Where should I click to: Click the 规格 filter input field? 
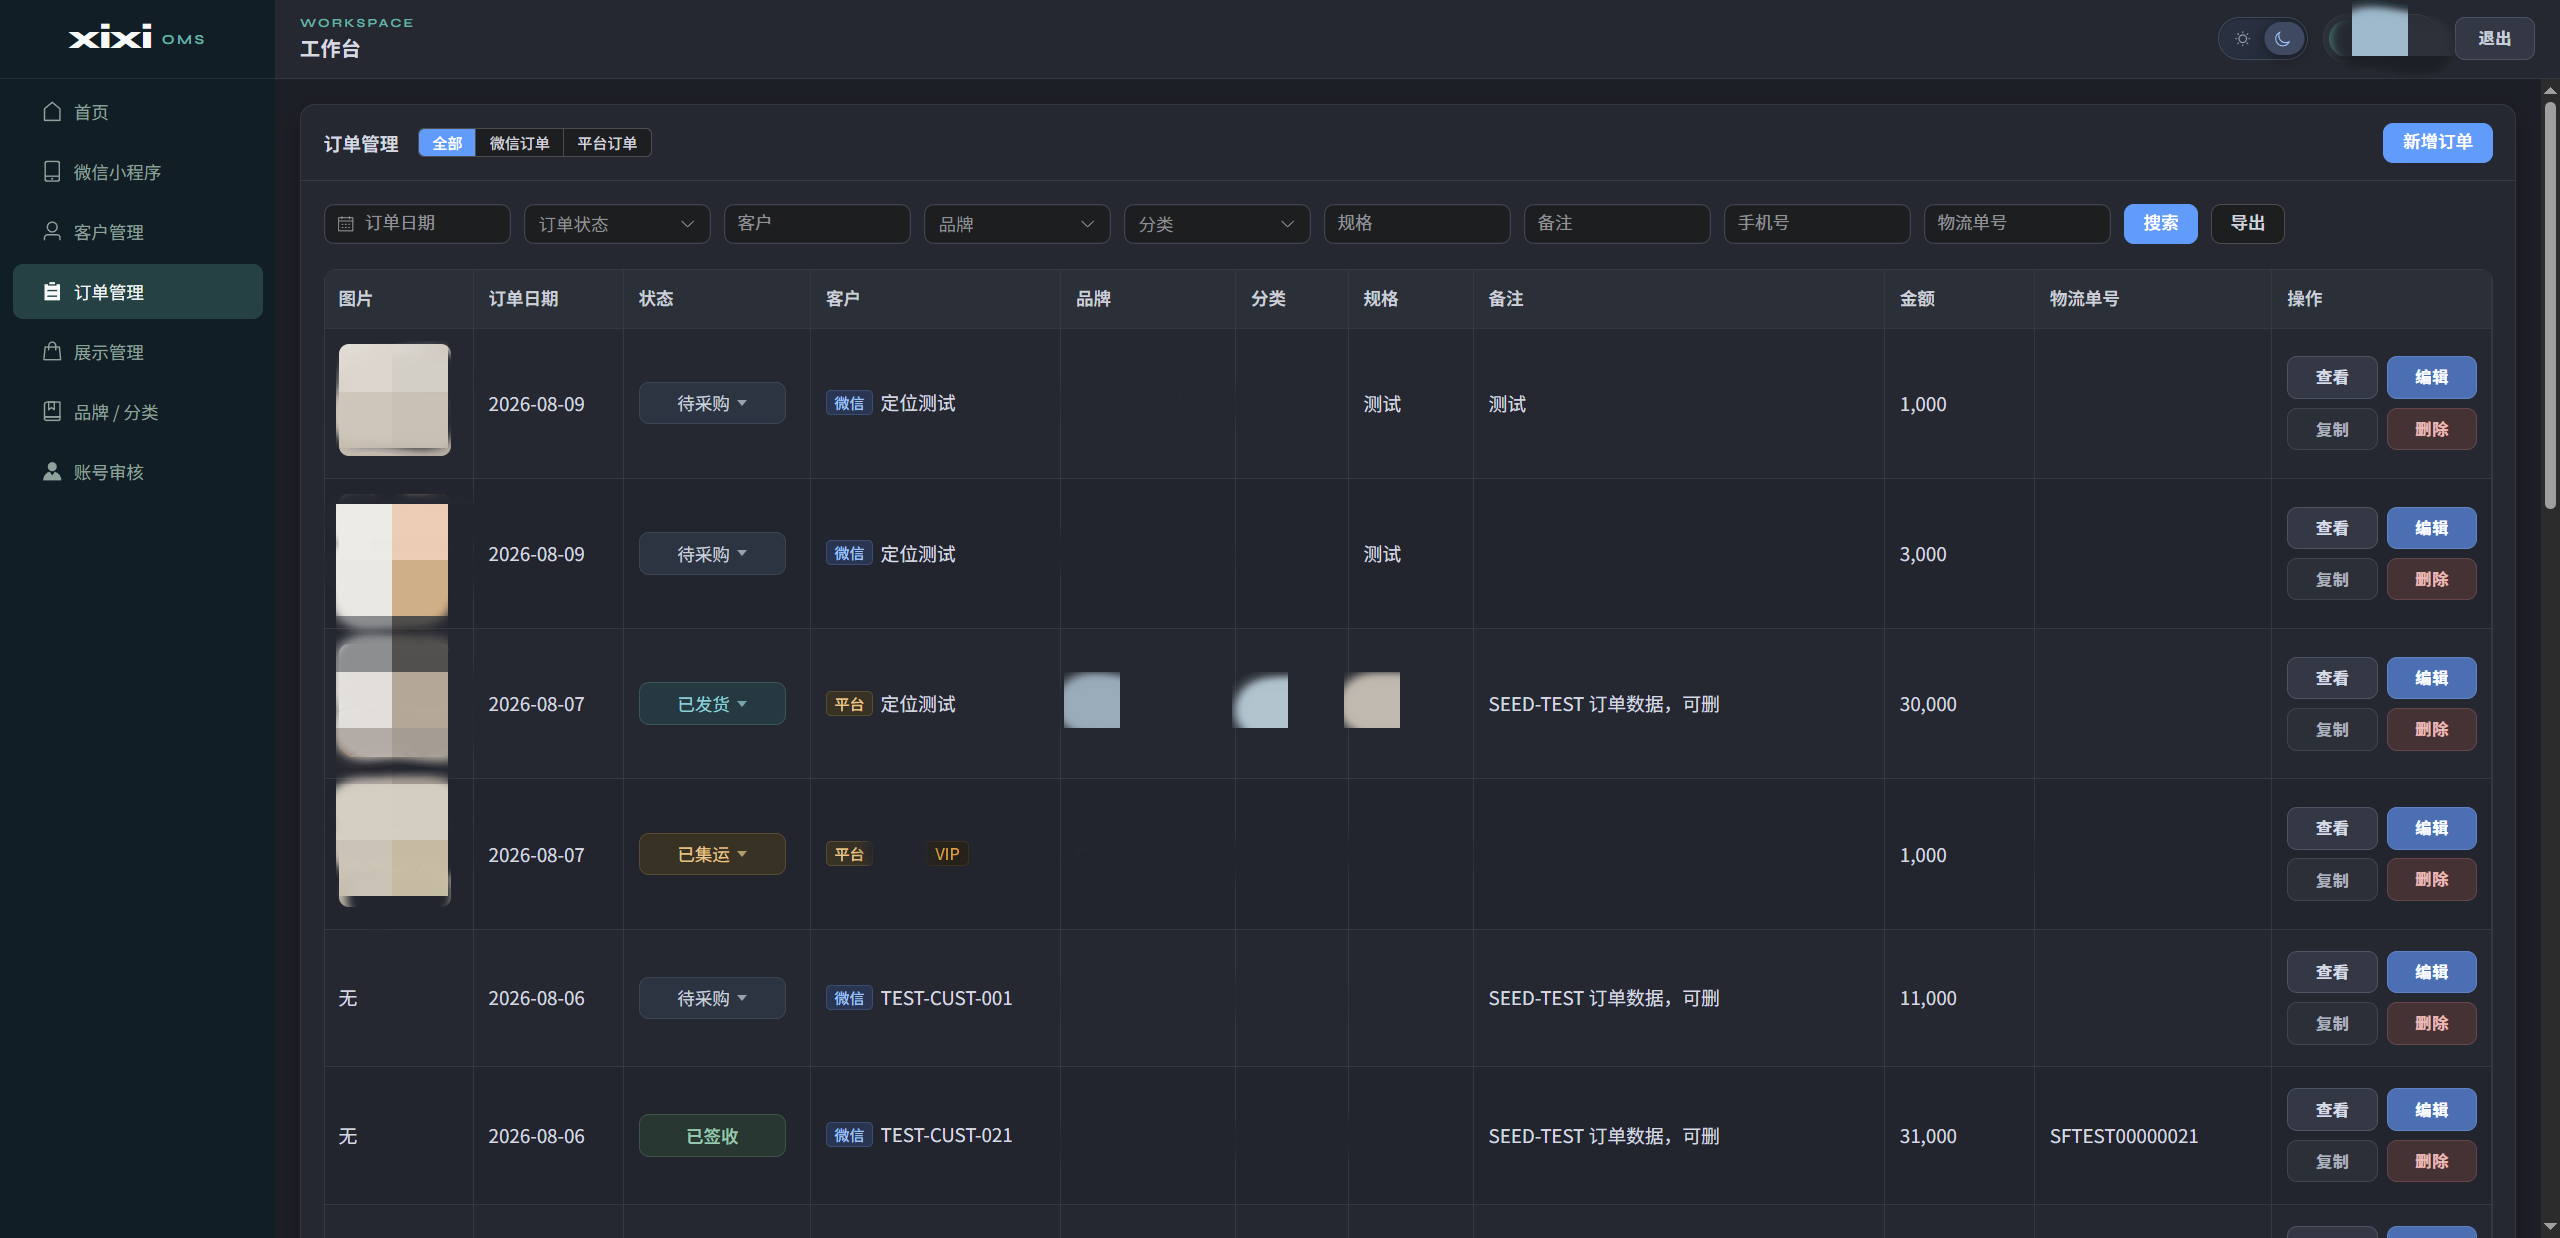tap(1417, 224)
